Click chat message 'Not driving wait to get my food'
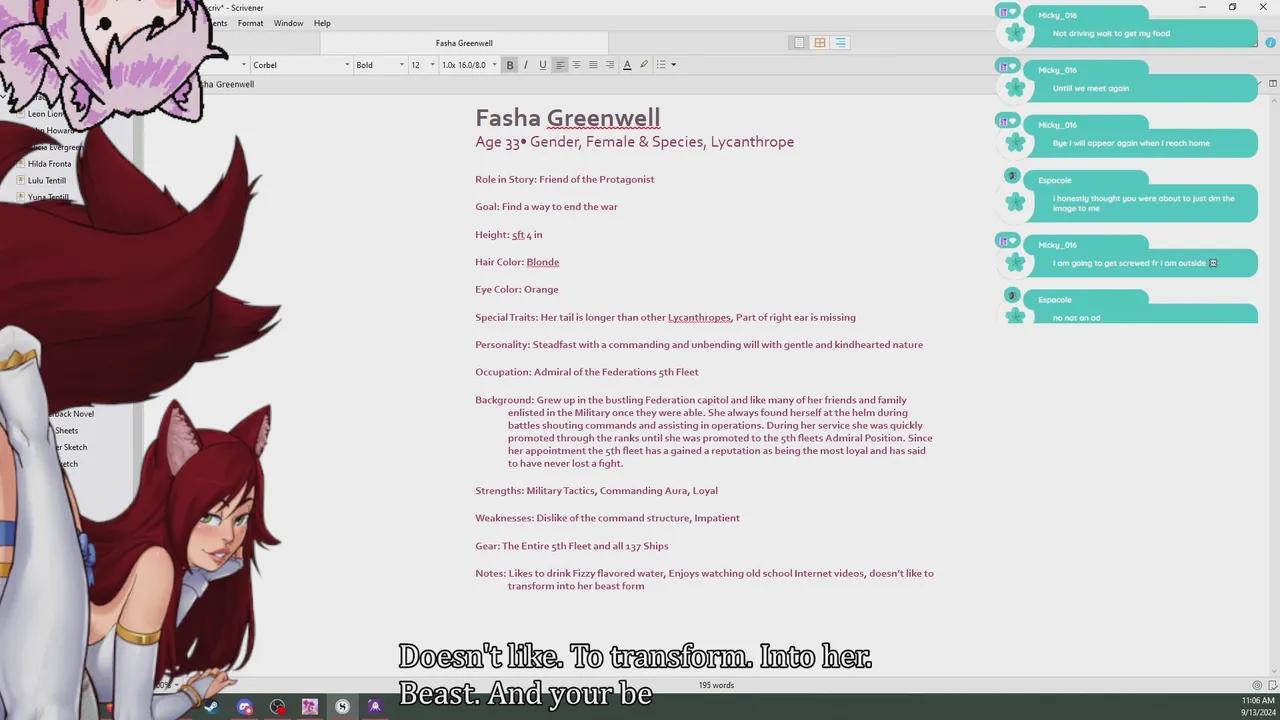The image size is (1280, 720). coord(1111,33)
